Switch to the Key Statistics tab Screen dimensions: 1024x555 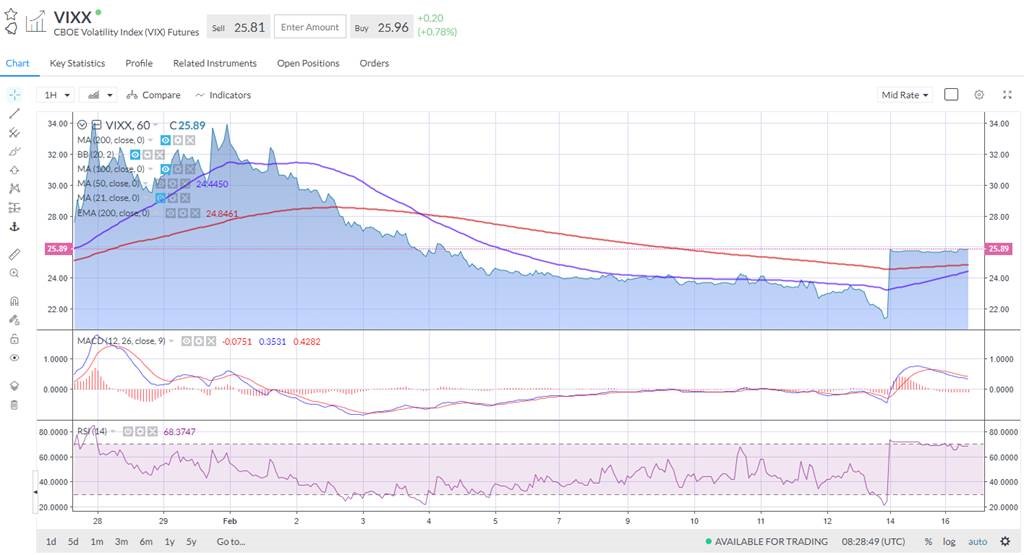[77, 63]
